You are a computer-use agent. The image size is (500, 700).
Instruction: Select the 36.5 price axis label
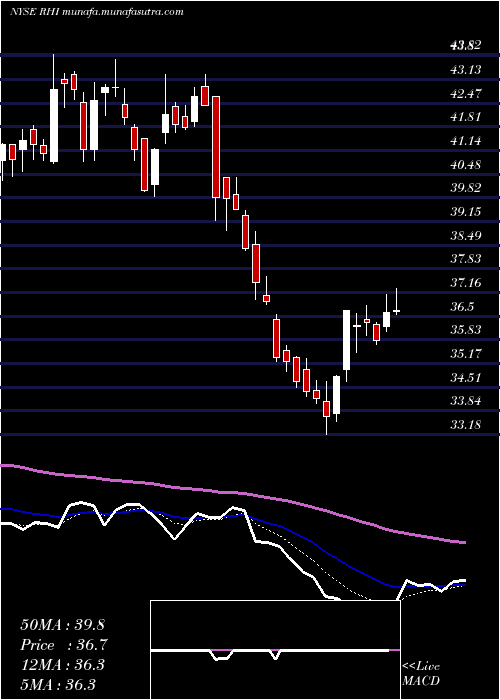(462, 306)
